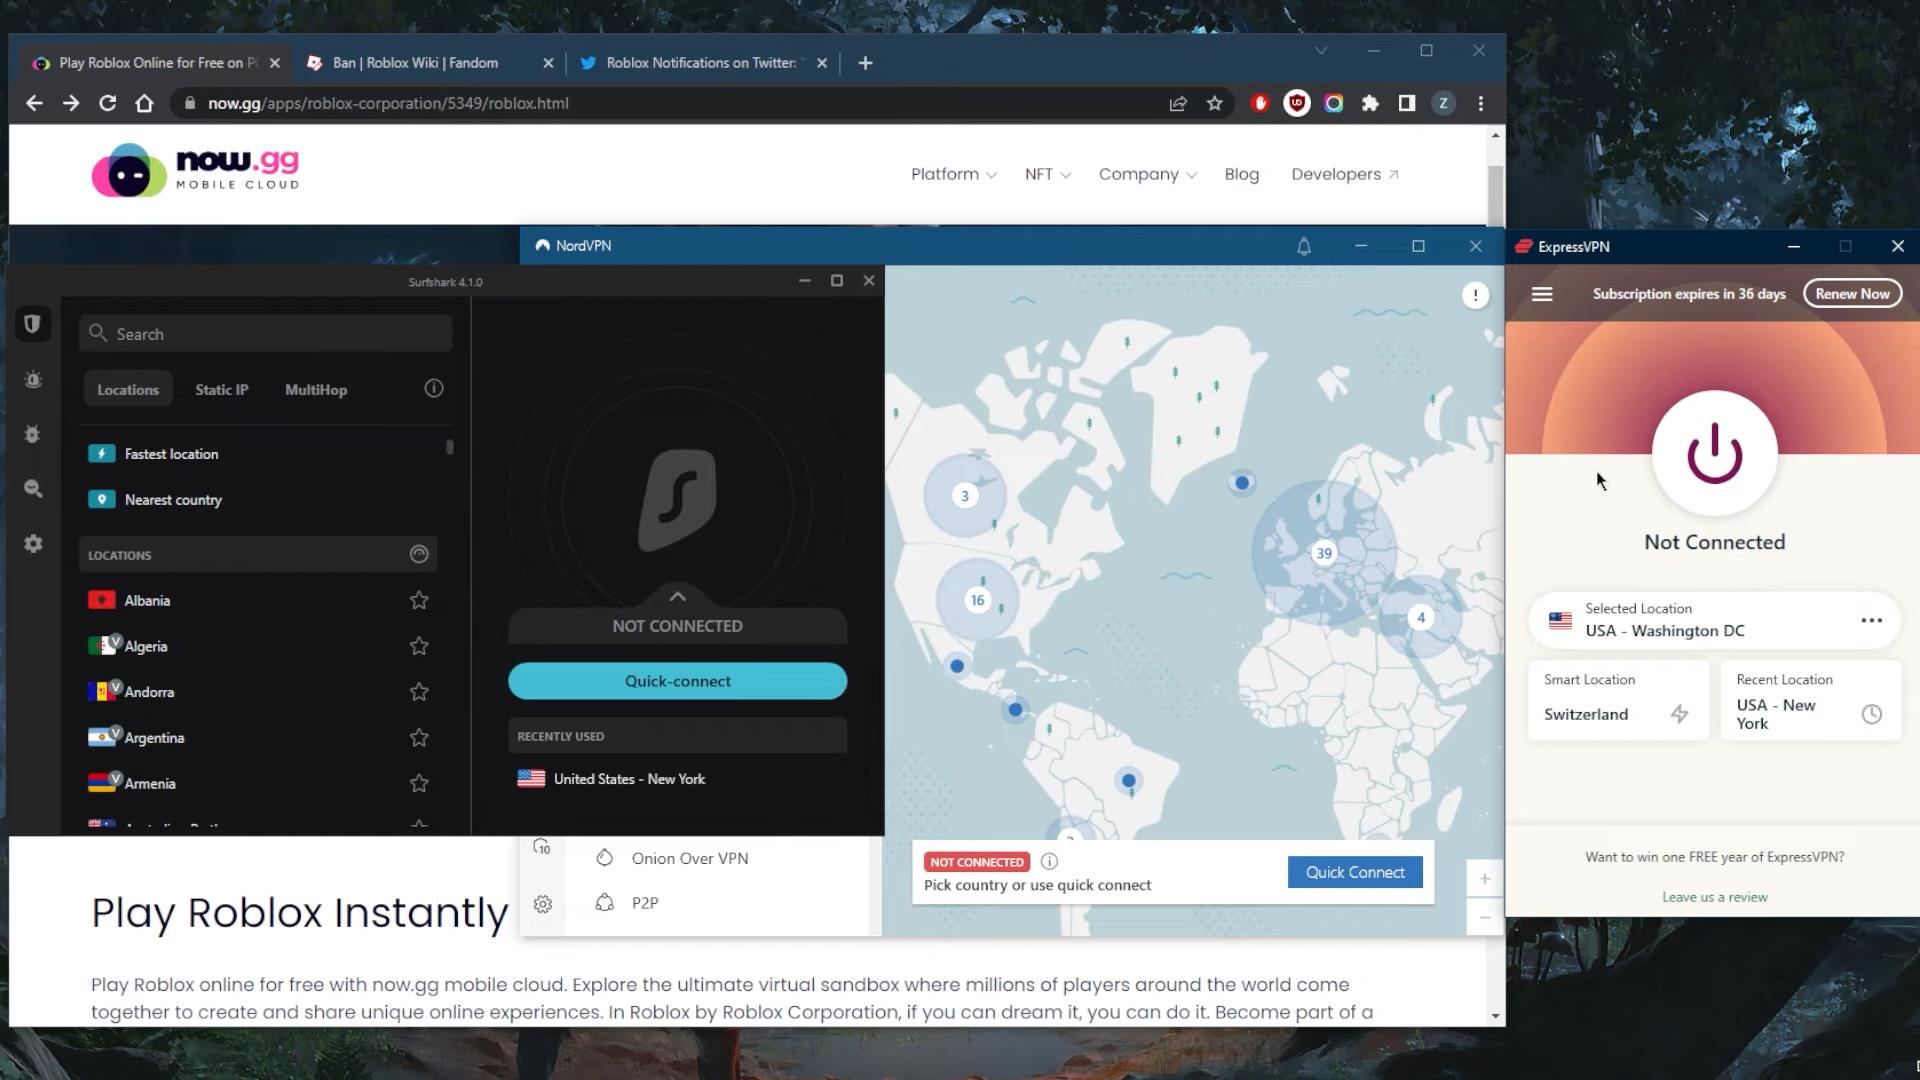
Task: Zoom in on the NordVPN map
Action: (x=1485, y=878)
